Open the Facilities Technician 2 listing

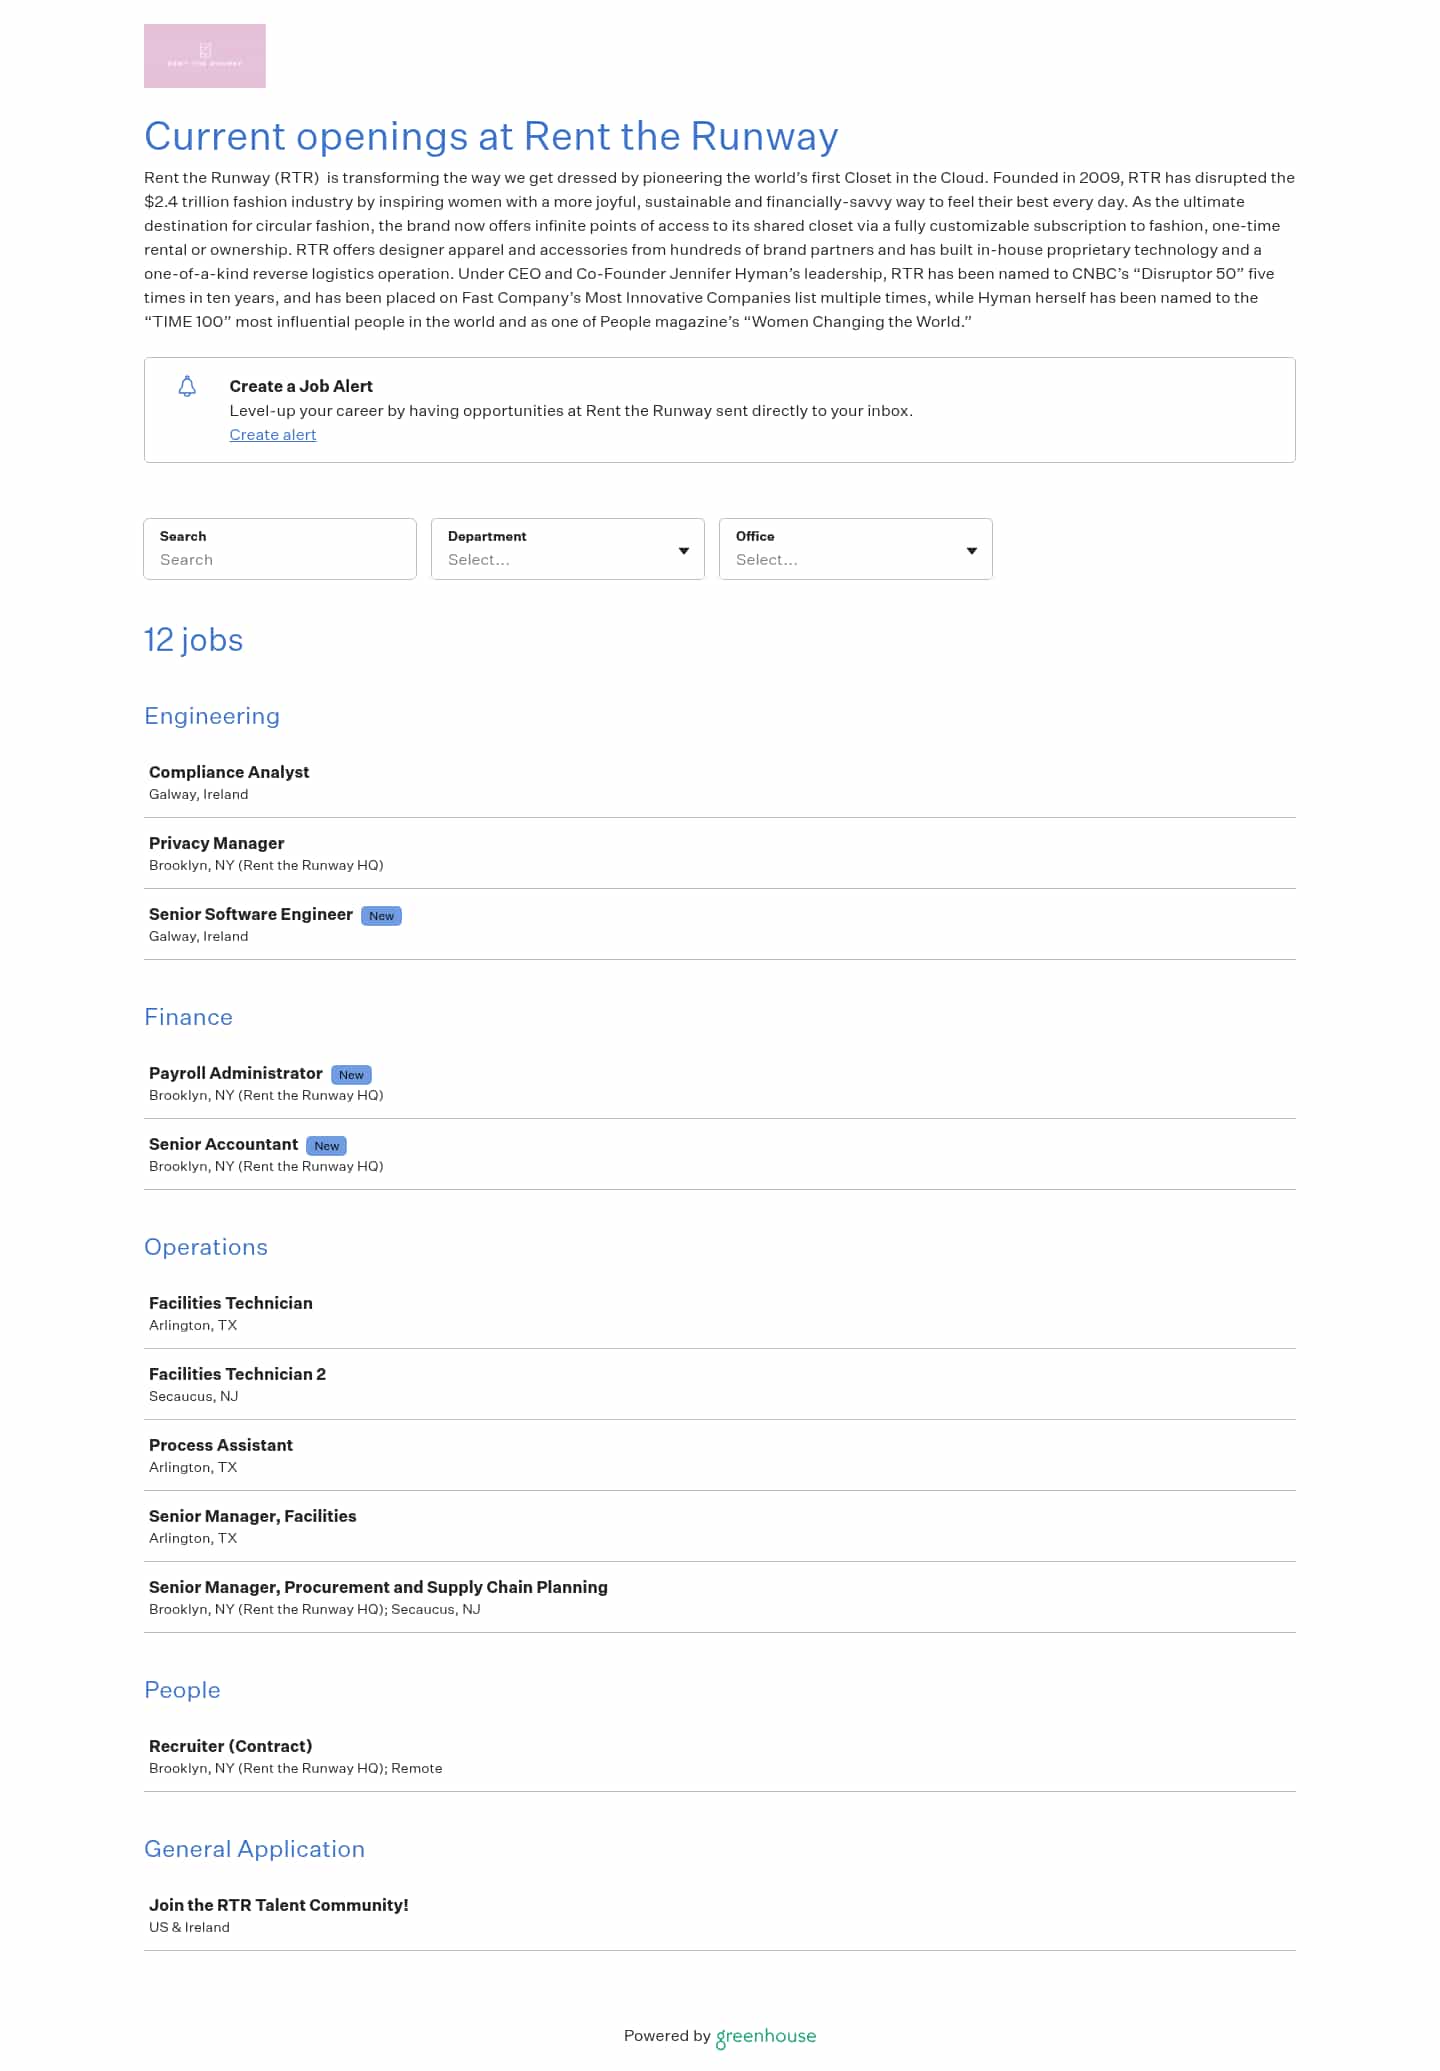pos(237,1374)
